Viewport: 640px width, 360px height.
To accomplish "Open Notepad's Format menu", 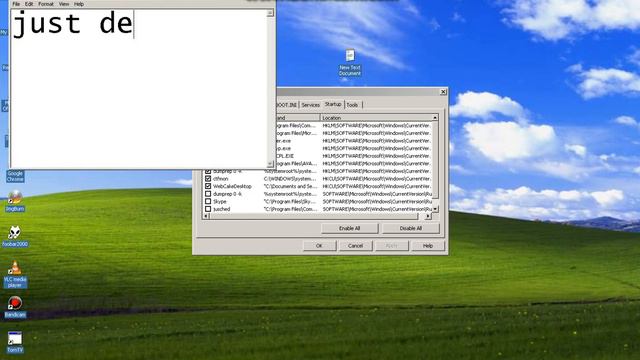I will coord(46,4).
